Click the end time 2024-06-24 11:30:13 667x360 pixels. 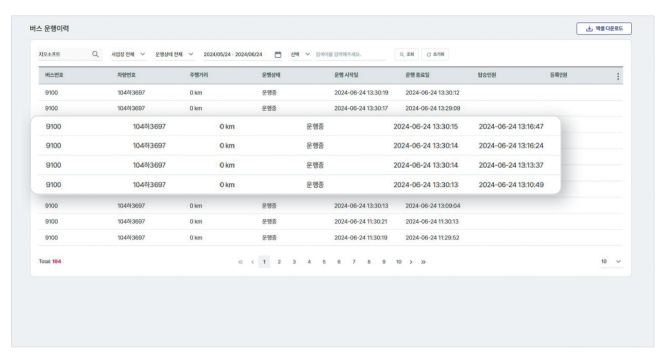tap(432, 221)
